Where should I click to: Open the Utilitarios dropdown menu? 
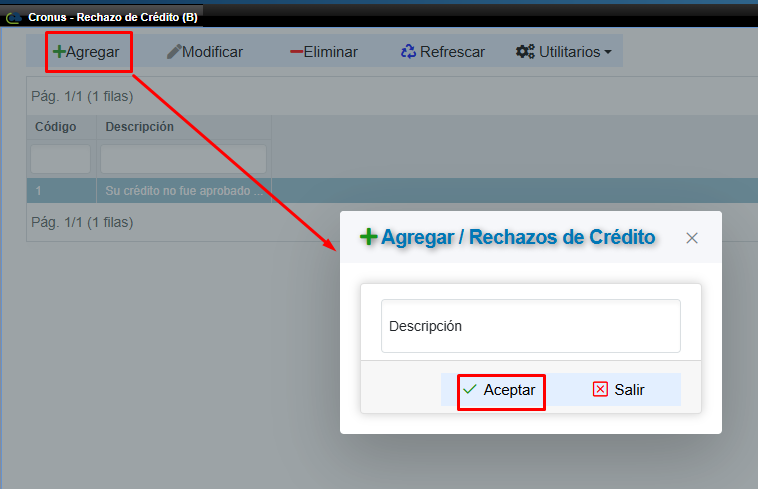pyautogui.click(x=564, y=52)
